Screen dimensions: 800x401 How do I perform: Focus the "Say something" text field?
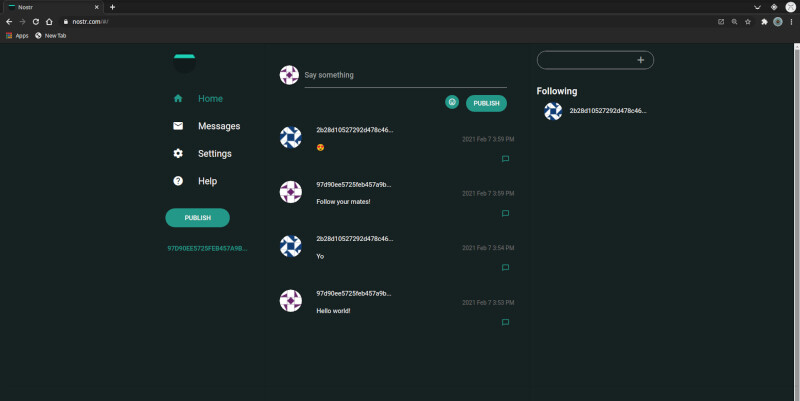pyautogui.click(x=406, y=75)
